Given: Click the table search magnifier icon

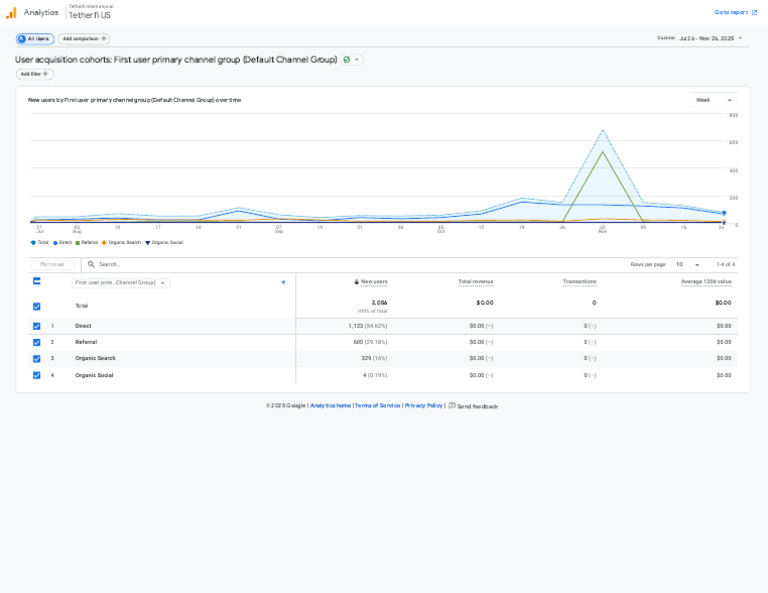Looking at the screenshot, I should tap(91, 264).
